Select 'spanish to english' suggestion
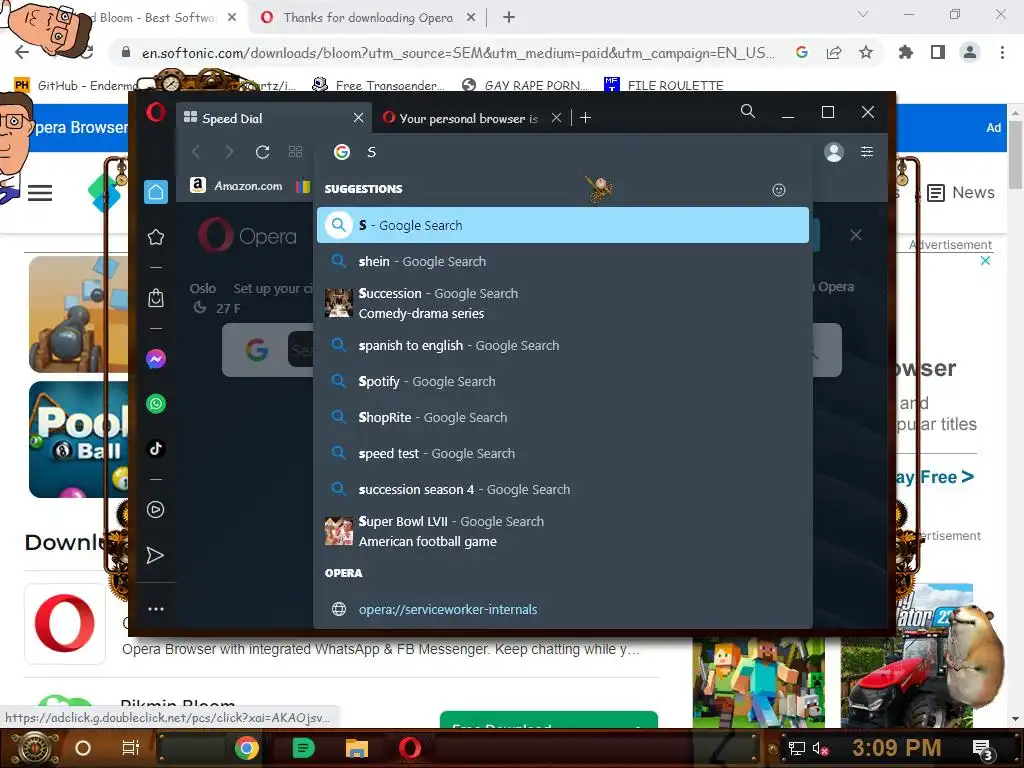Viewport: 1024px width, 768px height. pyautogui.click(x=563, y=345)
